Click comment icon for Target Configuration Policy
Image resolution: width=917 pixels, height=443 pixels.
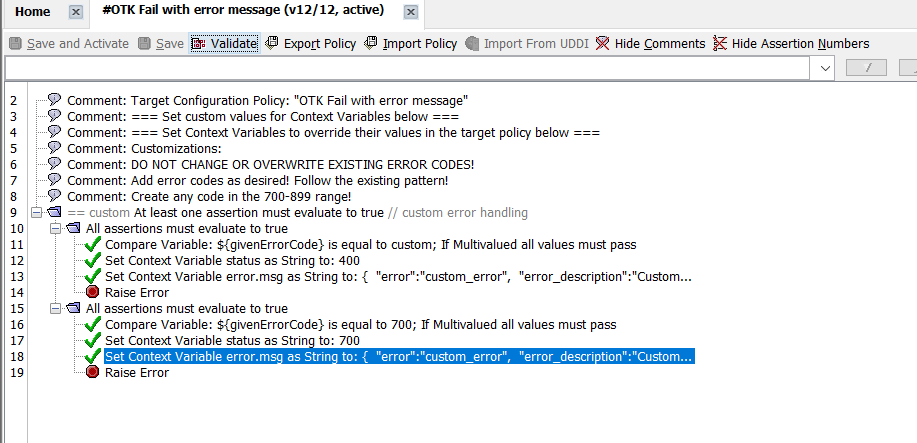click(54, 99)
